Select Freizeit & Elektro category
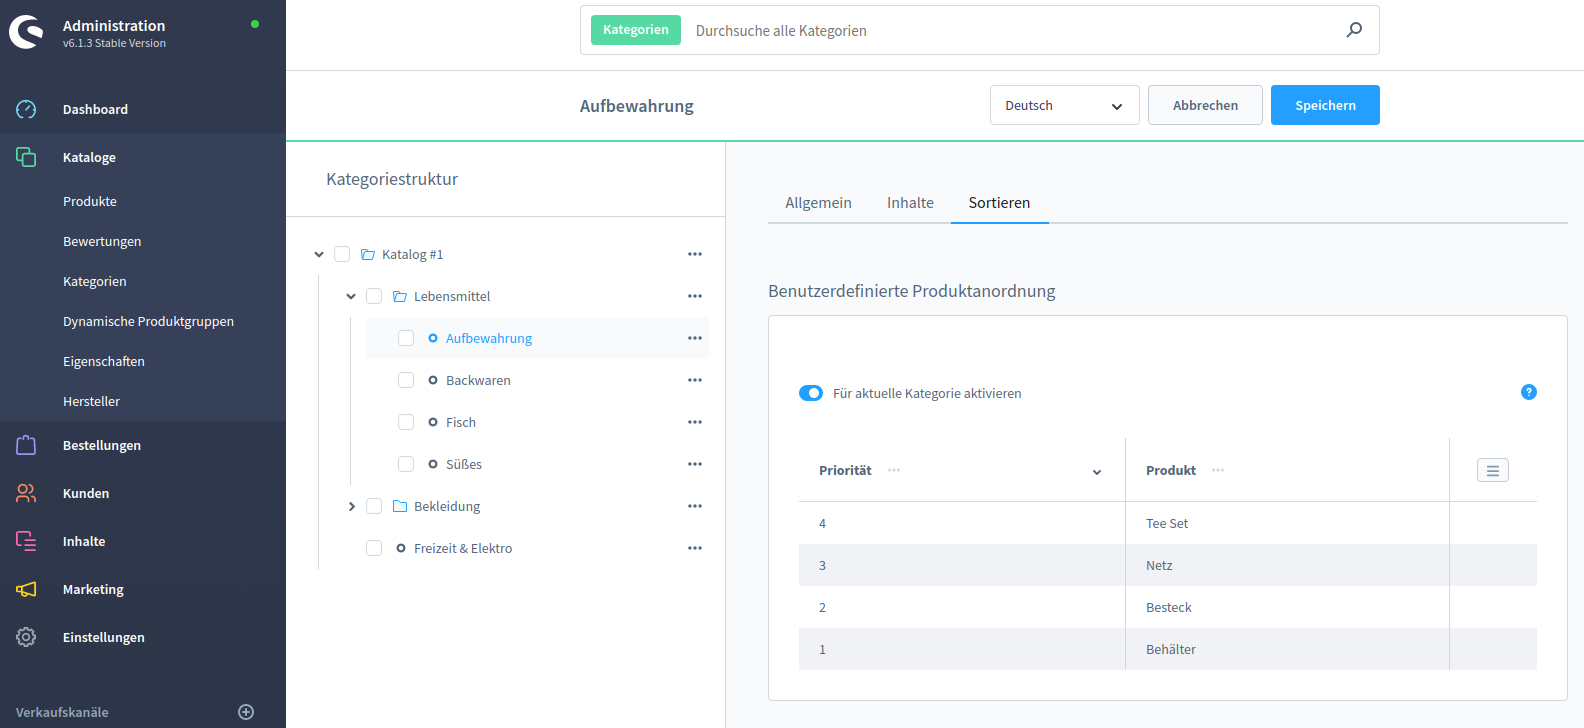This screenshot has width=1584, height=728. tap(463, 548)
